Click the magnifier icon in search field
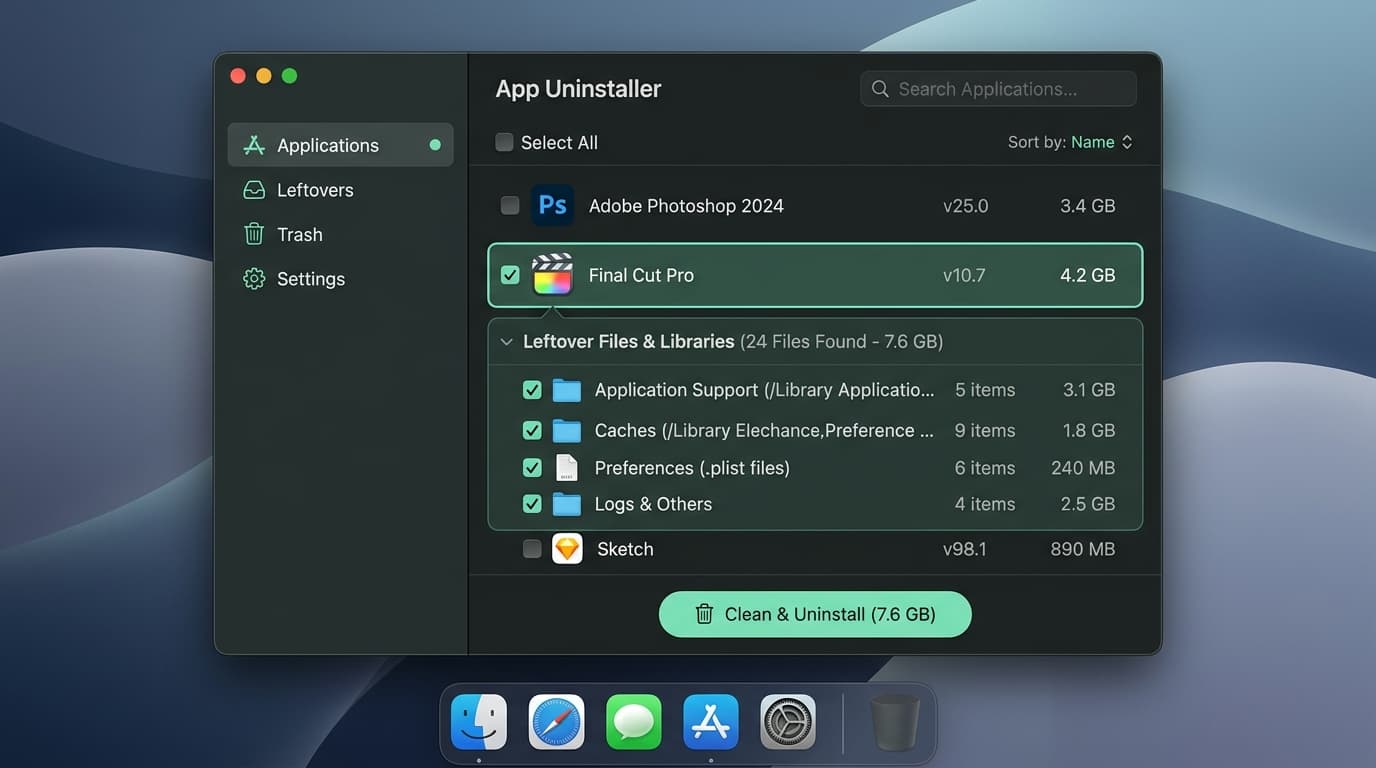The width and height of the screenshot is (1376, 768). [x=880, y=89]
